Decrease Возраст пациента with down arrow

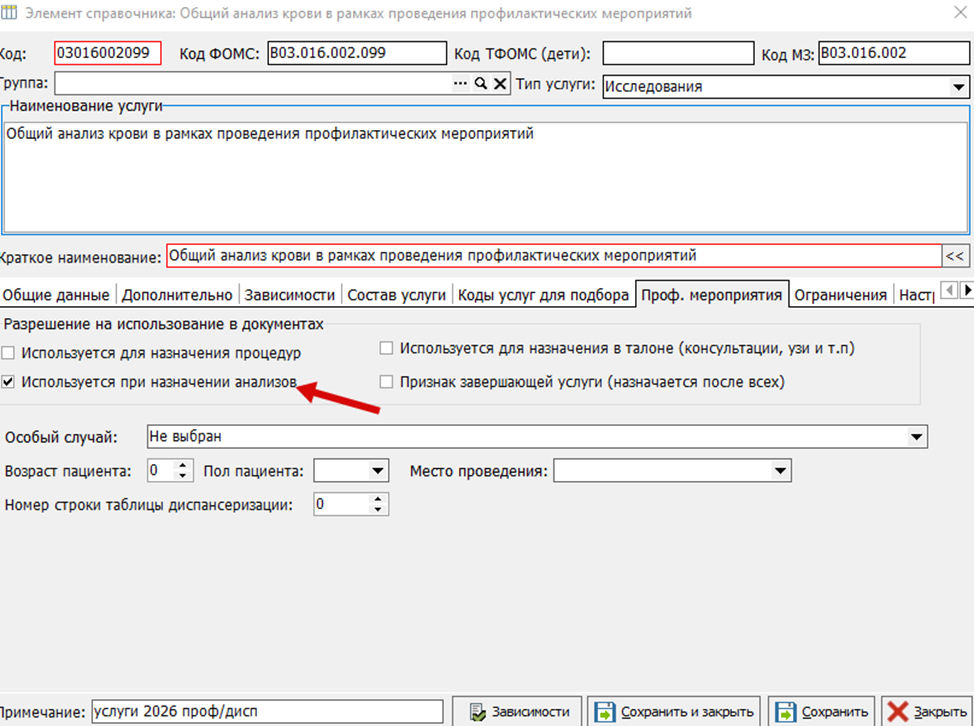pyautogui.click(x=183, y=476)
